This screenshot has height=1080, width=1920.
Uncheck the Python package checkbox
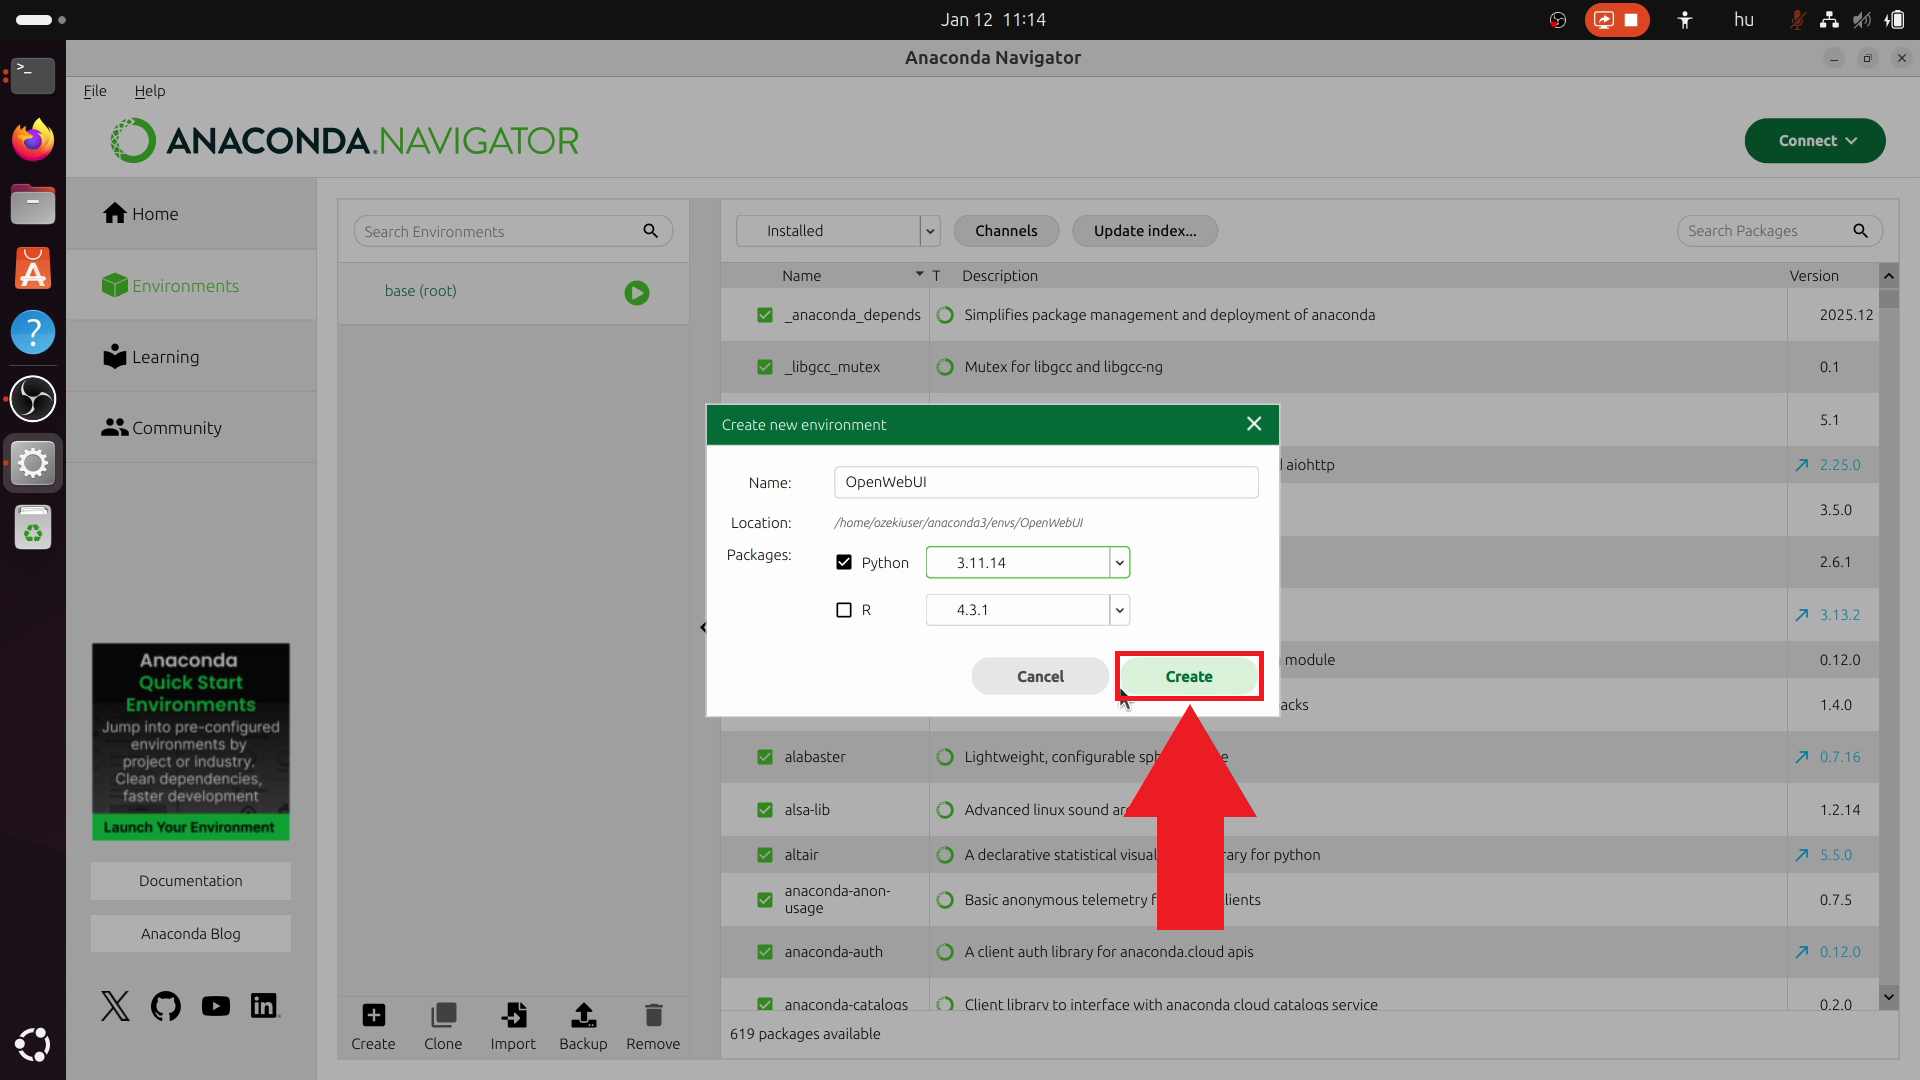[844, 563]
